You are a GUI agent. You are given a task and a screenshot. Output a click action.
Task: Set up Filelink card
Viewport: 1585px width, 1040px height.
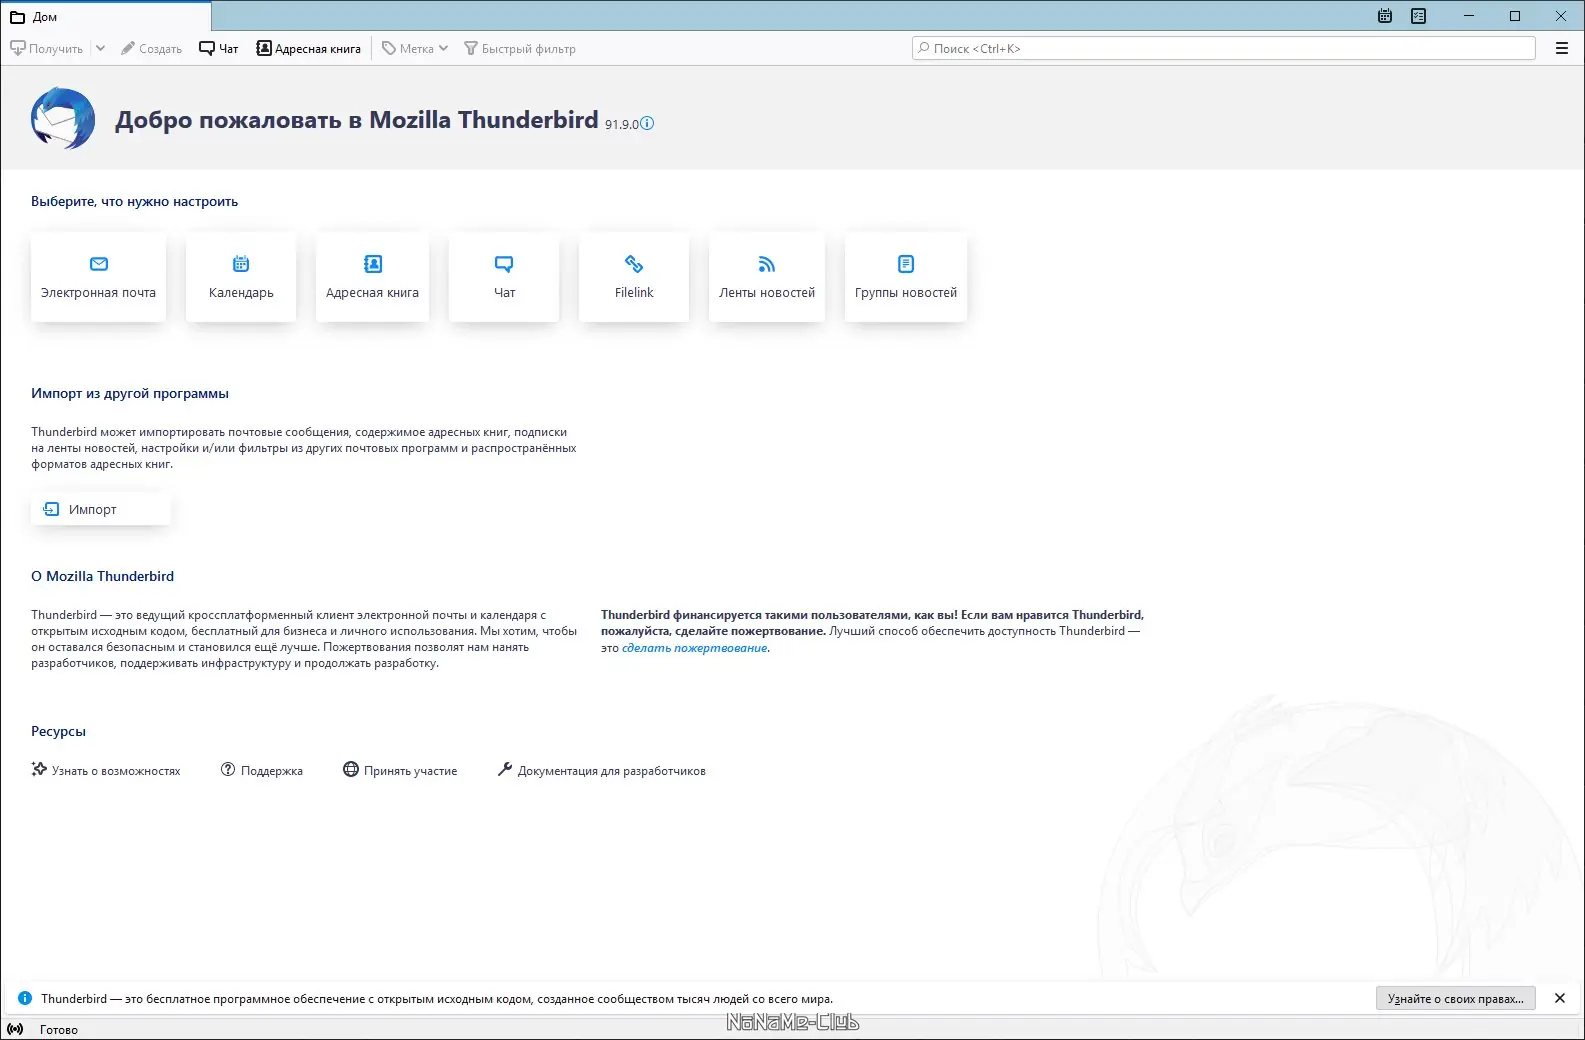[634, 277]
